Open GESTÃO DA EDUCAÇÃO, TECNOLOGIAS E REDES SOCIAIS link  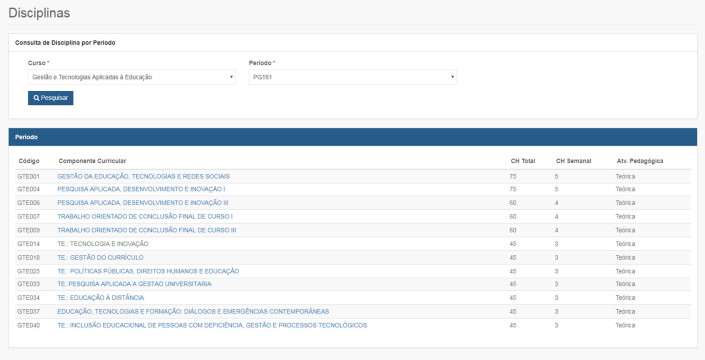pos(143,177)
